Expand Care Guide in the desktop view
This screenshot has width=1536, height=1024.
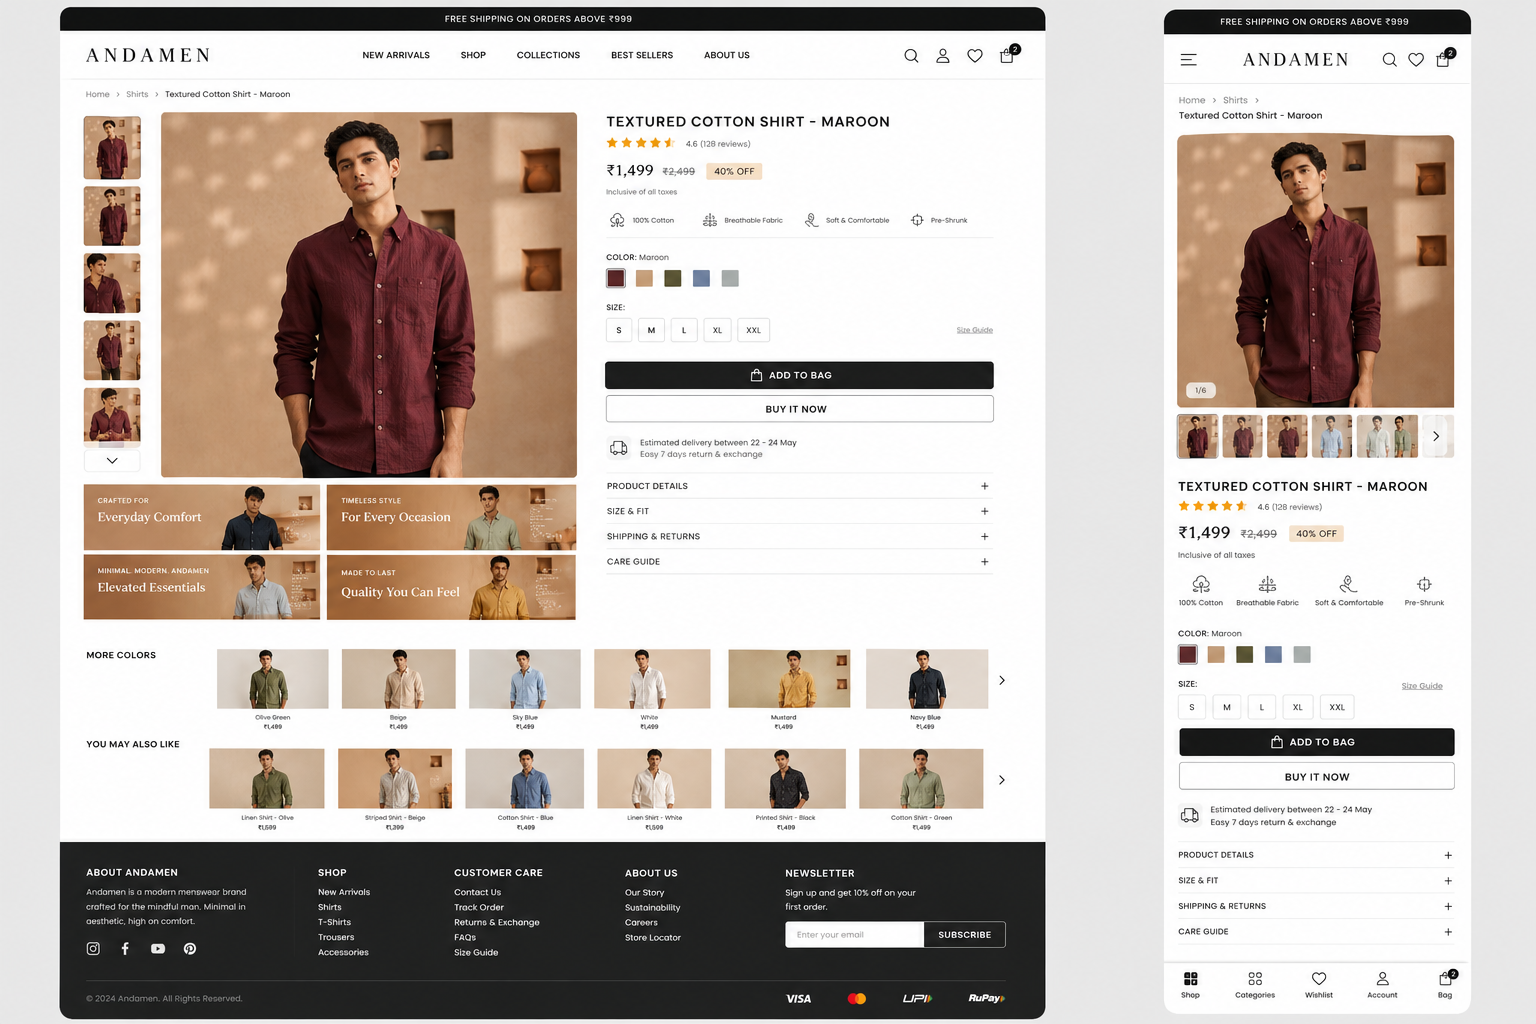pos(799,562)
